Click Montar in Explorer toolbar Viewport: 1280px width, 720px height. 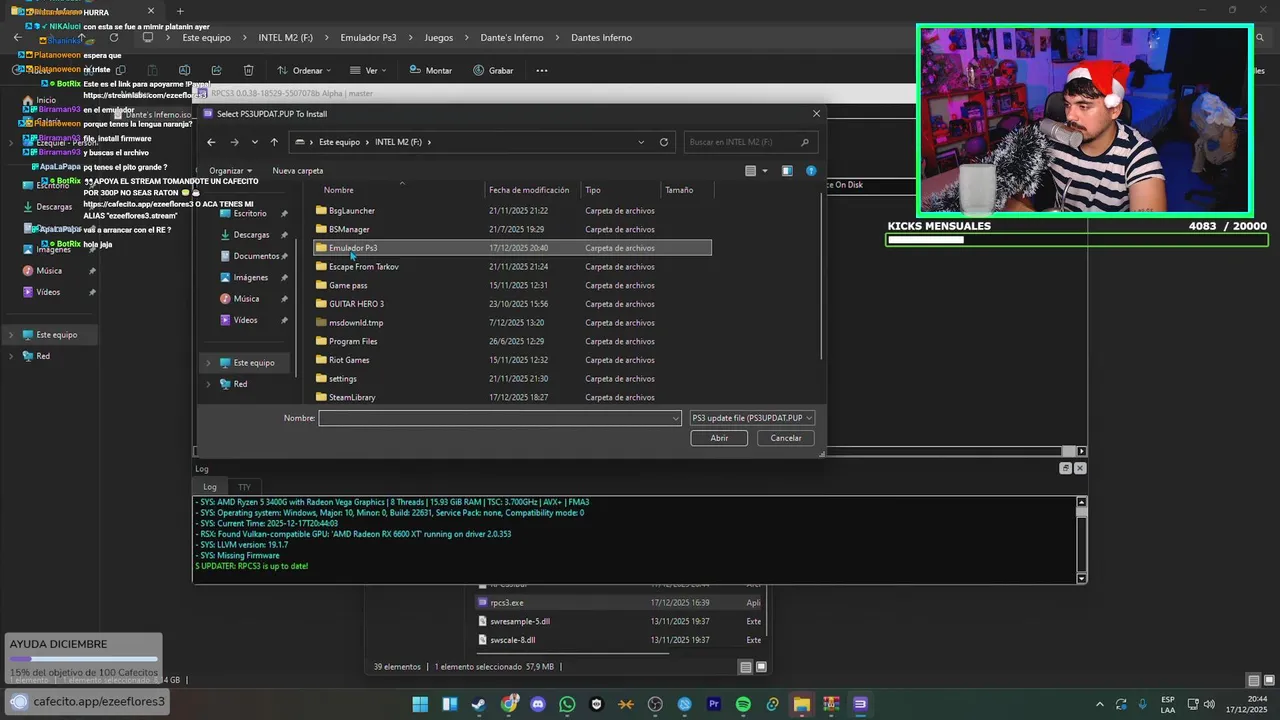[x=430, y=71]
